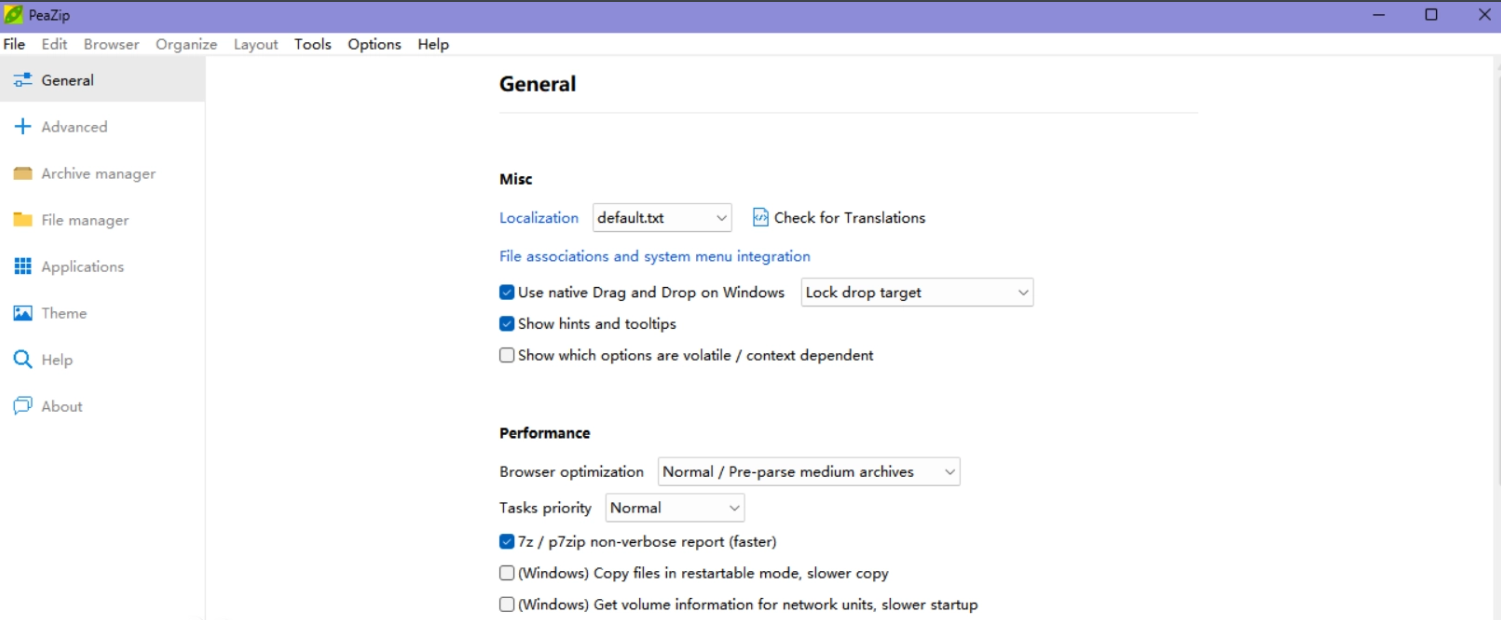Maximize the PeaZip window

[1431, 15]
